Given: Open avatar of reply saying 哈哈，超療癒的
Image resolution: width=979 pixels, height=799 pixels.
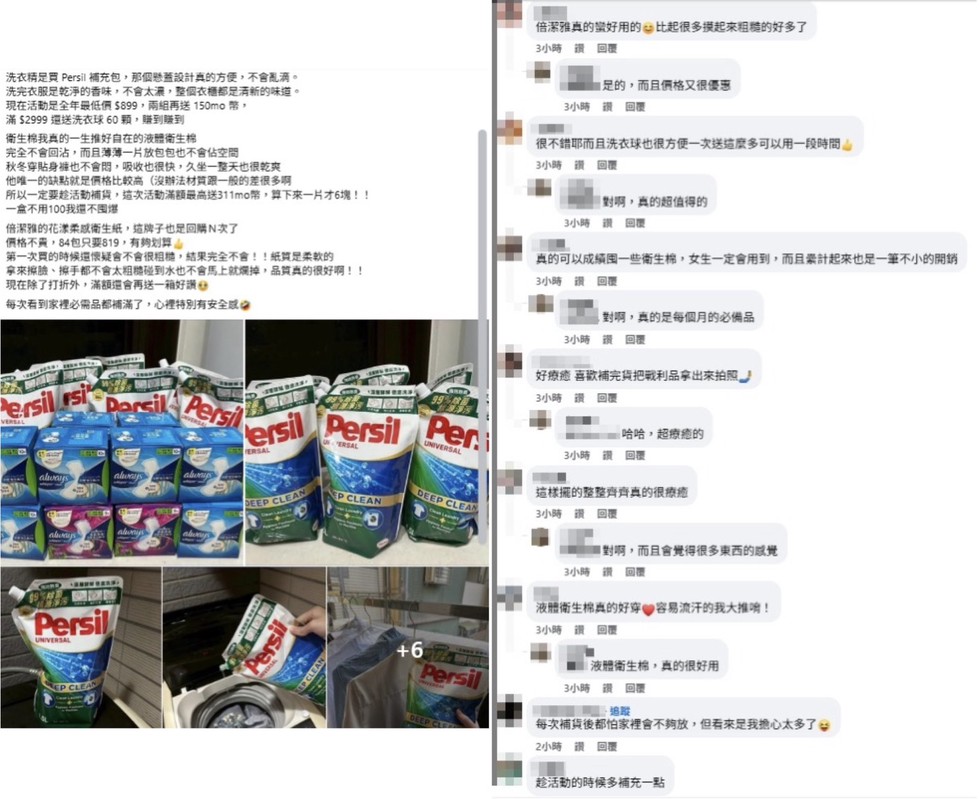Looking at the screenshot, I should point(541,419).
